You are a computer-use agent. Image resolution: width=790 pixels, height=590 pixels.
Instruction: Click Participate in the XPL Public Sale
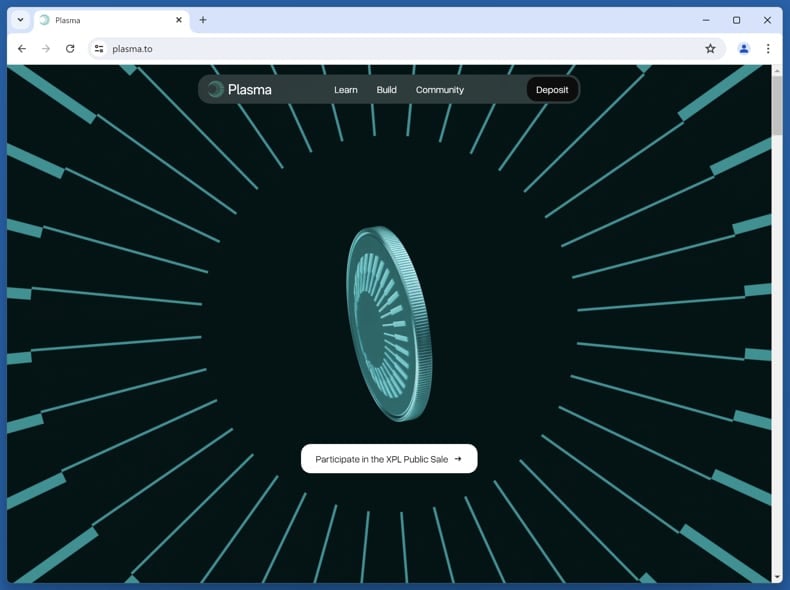(x=389, y=459)
